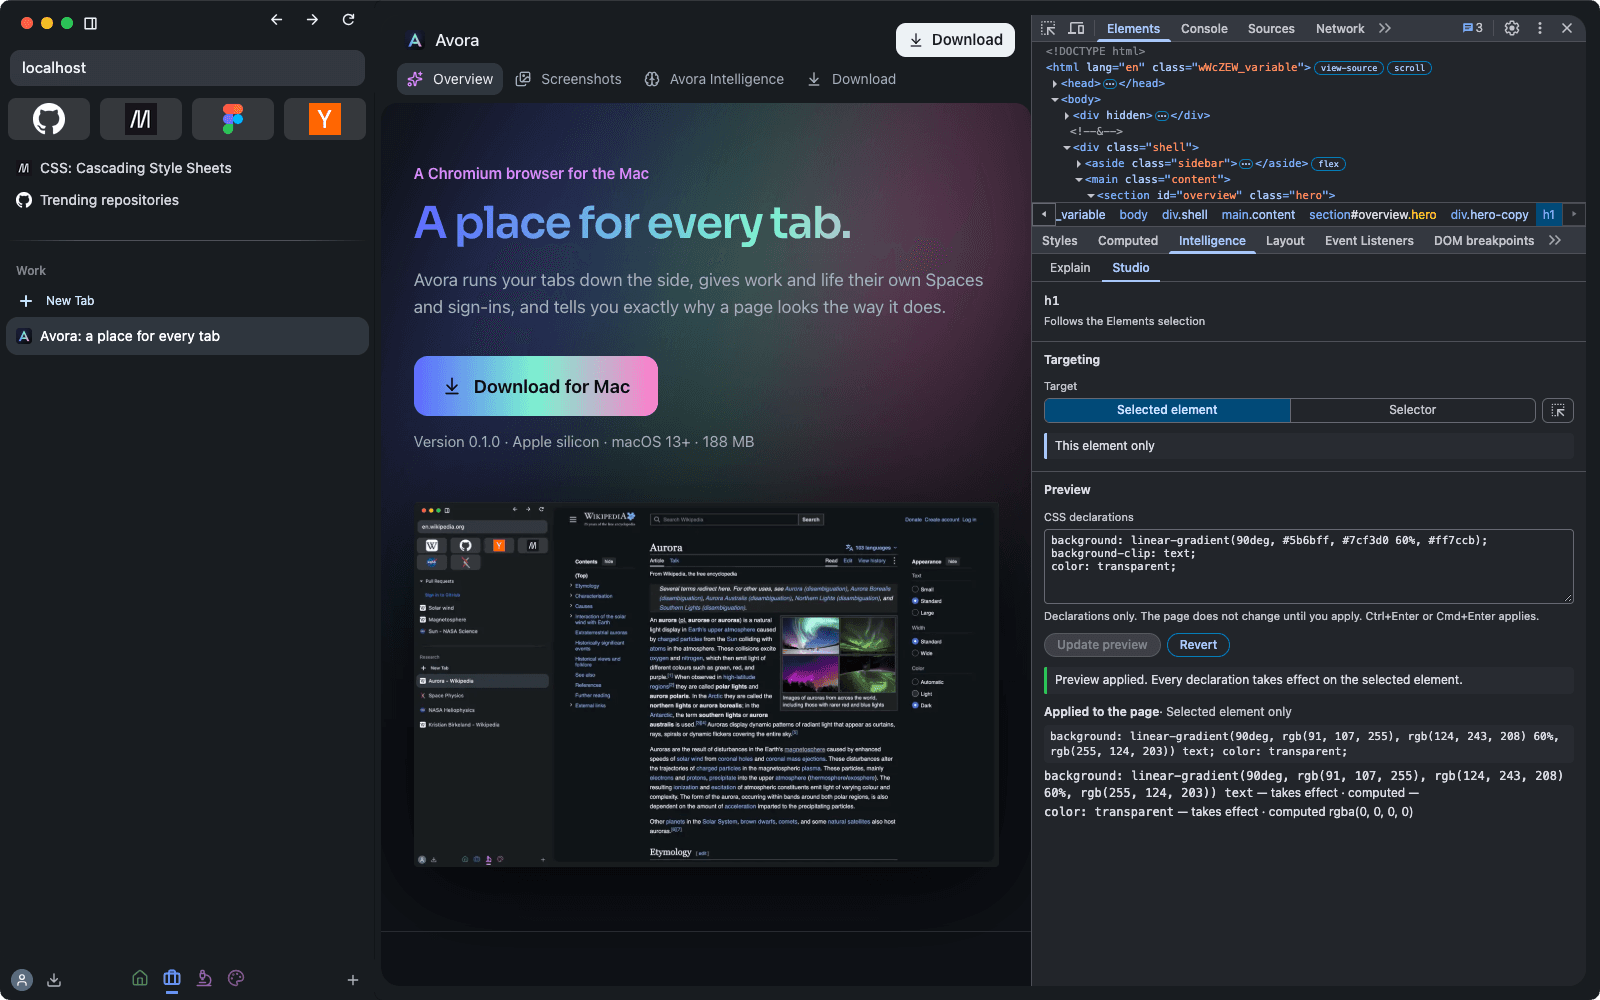The width and height of the screenshot is (1600, 1000).
Task: Click the localhost address bar
Action: click(x=187, y=68)
